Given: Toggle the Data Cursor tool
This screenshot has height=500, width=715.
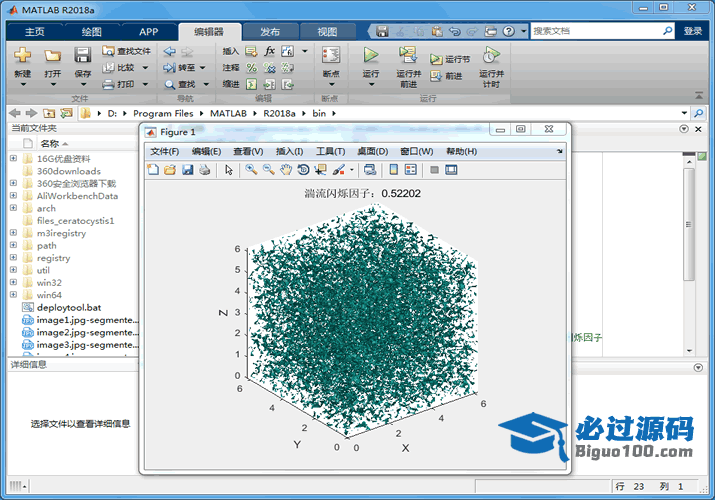Looking at the screenshot, I should pos(321,170).
